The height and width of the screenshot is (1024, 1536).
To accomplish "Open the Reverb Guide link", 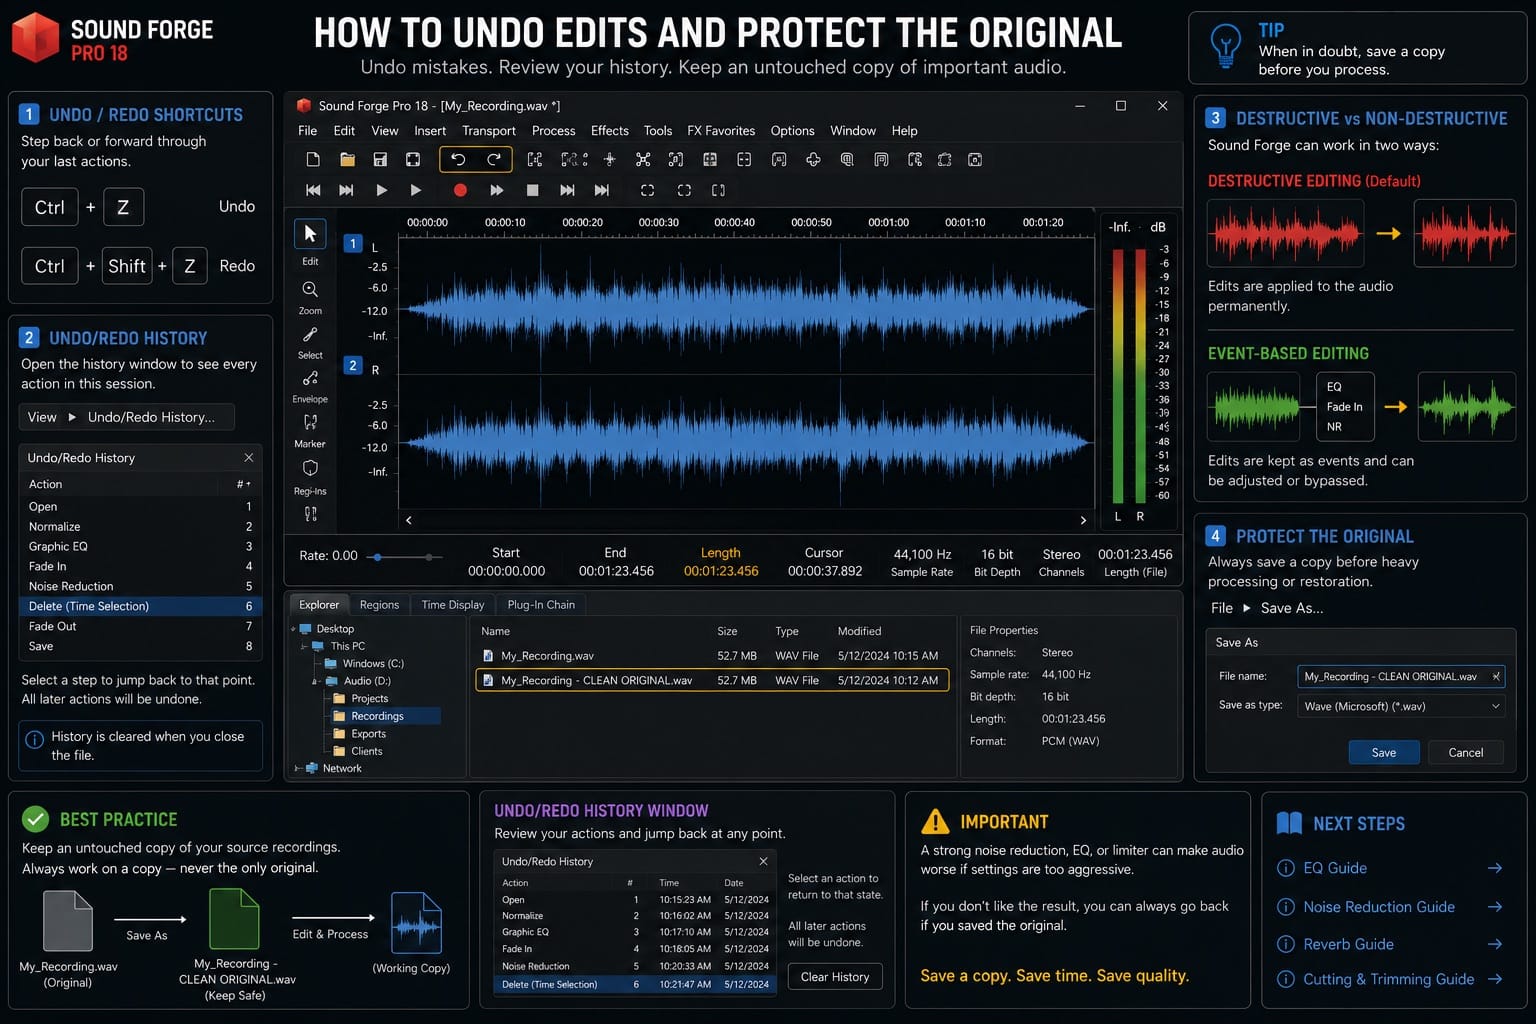I will click(x=1348, y=944).
